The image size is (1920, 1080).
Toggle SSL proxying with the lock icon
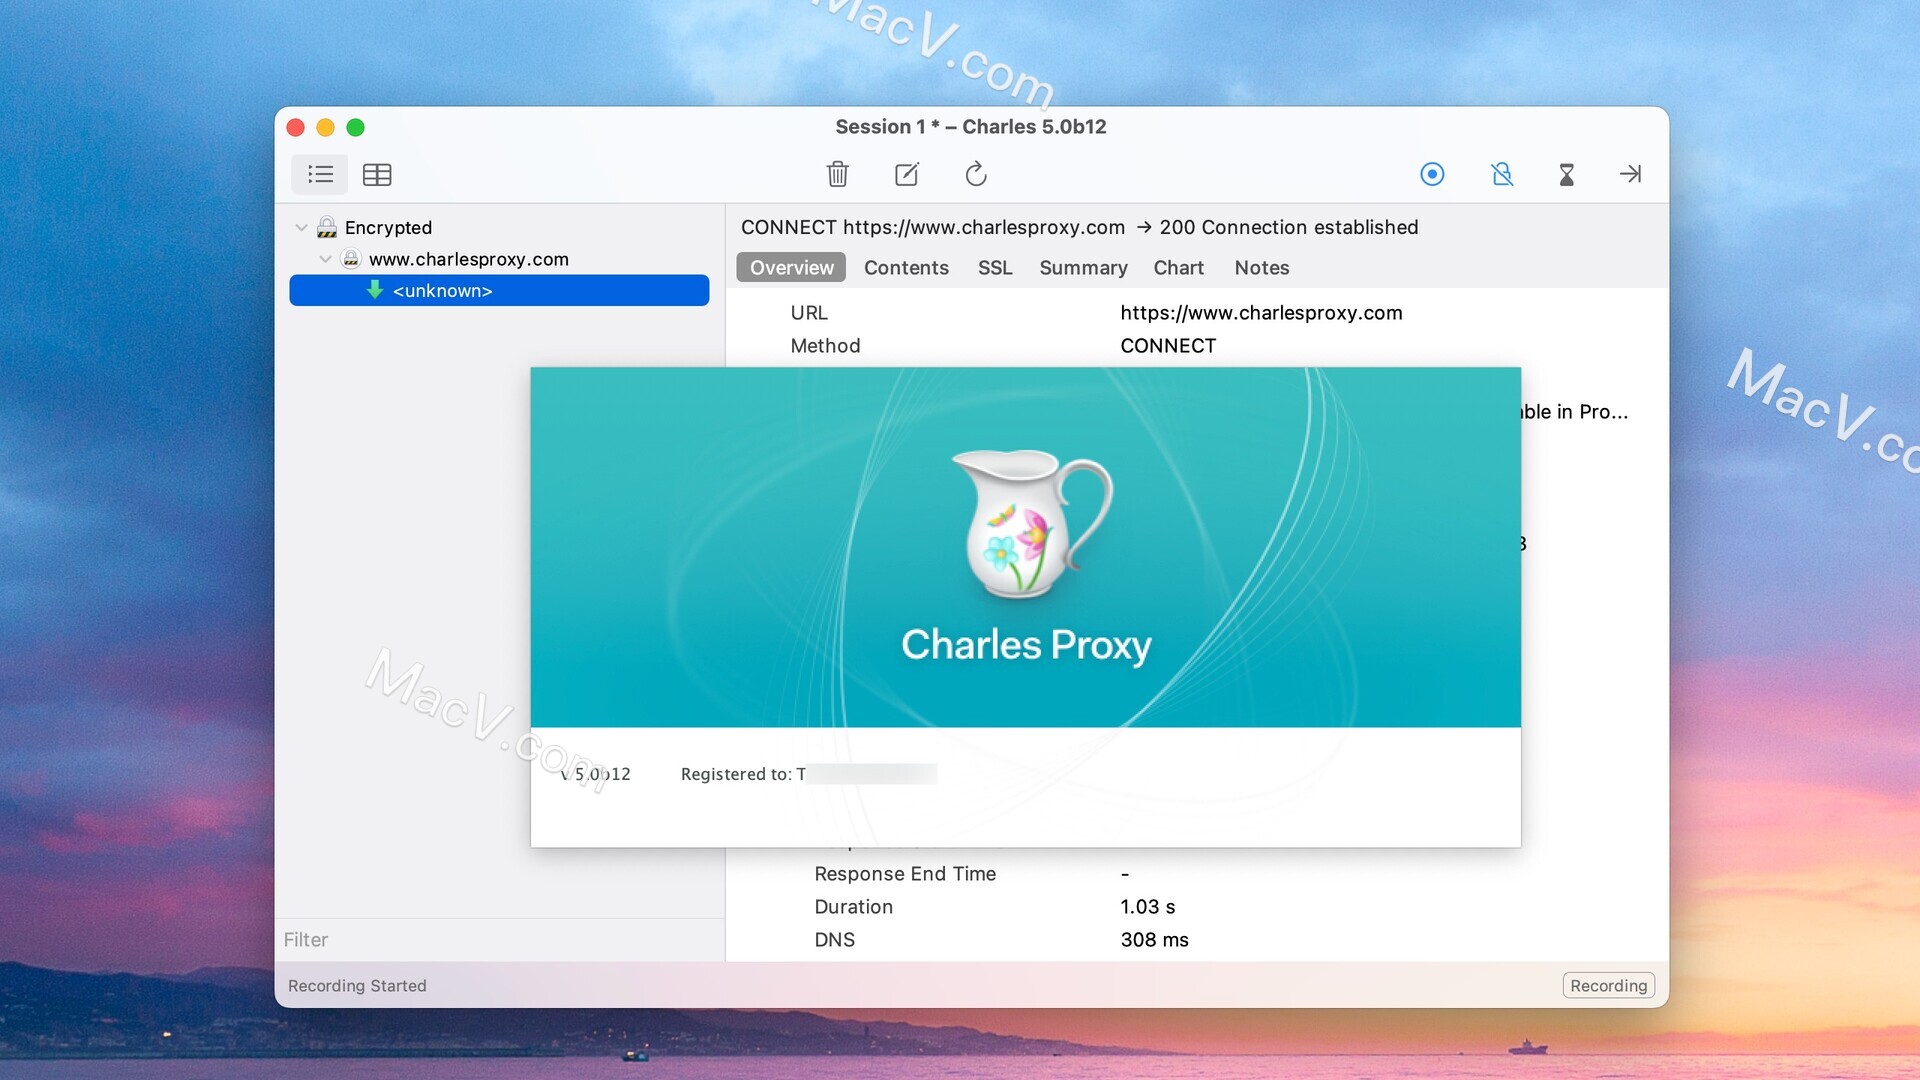[x=1502, y=174]
